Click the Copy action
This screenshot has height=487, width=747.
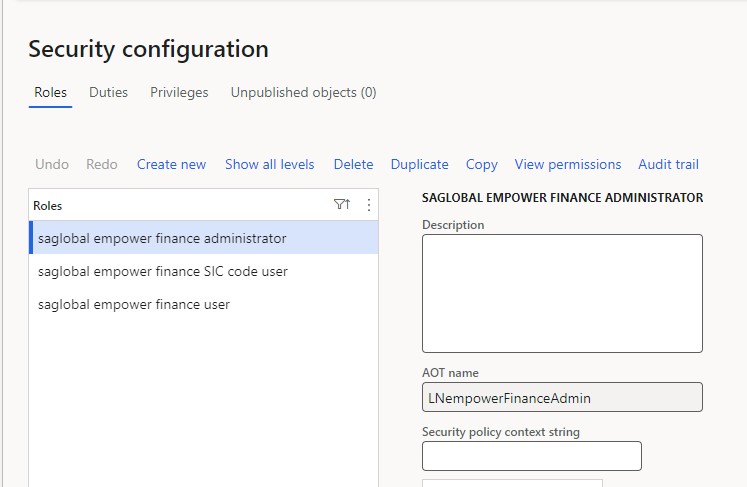click(x=482, y=164)
